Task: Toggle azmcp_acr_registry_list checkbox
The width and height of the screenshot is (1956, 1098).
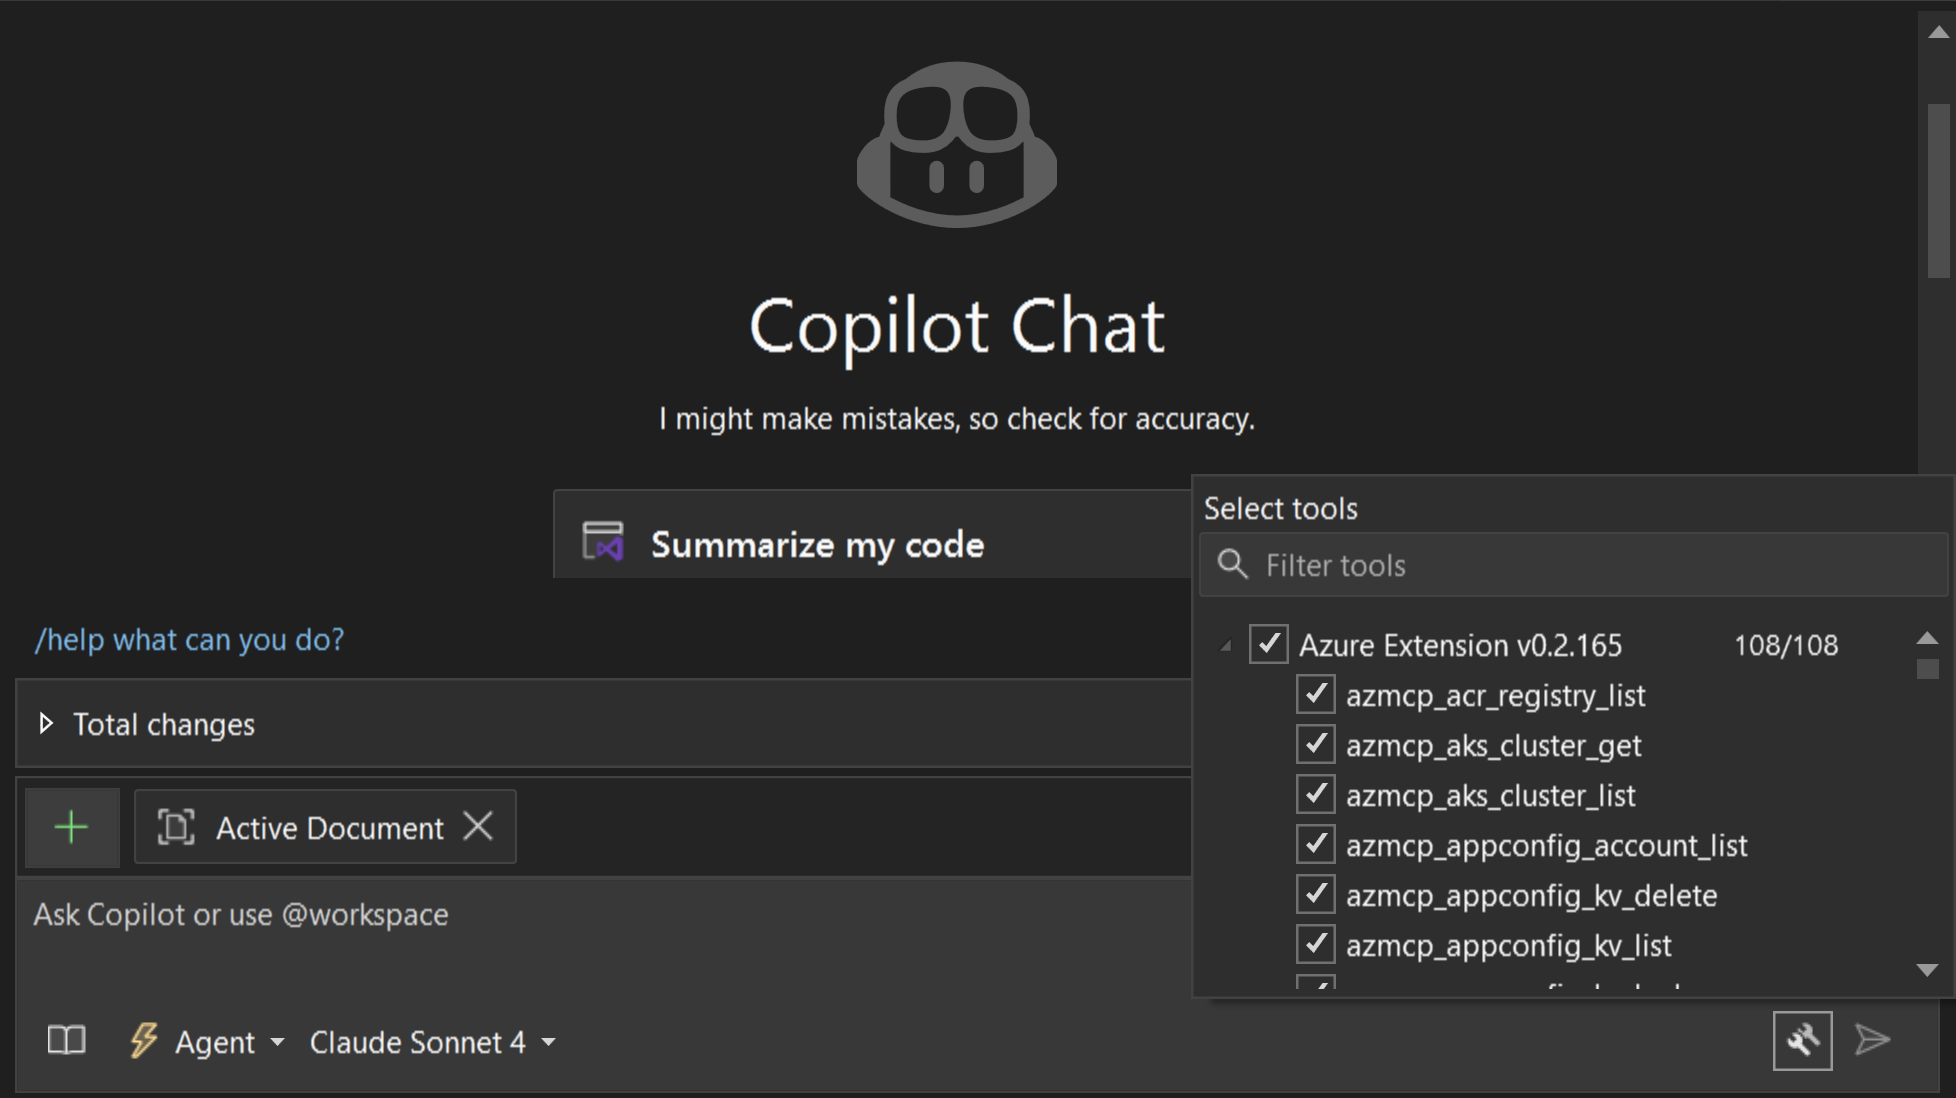Action: pyautogui.click(x=1315, y=694)
